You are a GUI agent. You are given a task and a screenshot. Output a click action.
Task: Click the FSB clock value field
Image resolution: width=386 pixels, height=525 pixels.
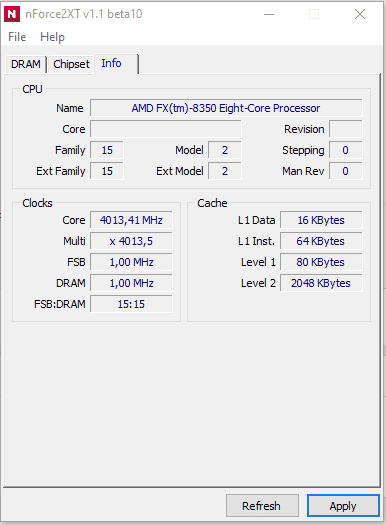tap(131, 262)
